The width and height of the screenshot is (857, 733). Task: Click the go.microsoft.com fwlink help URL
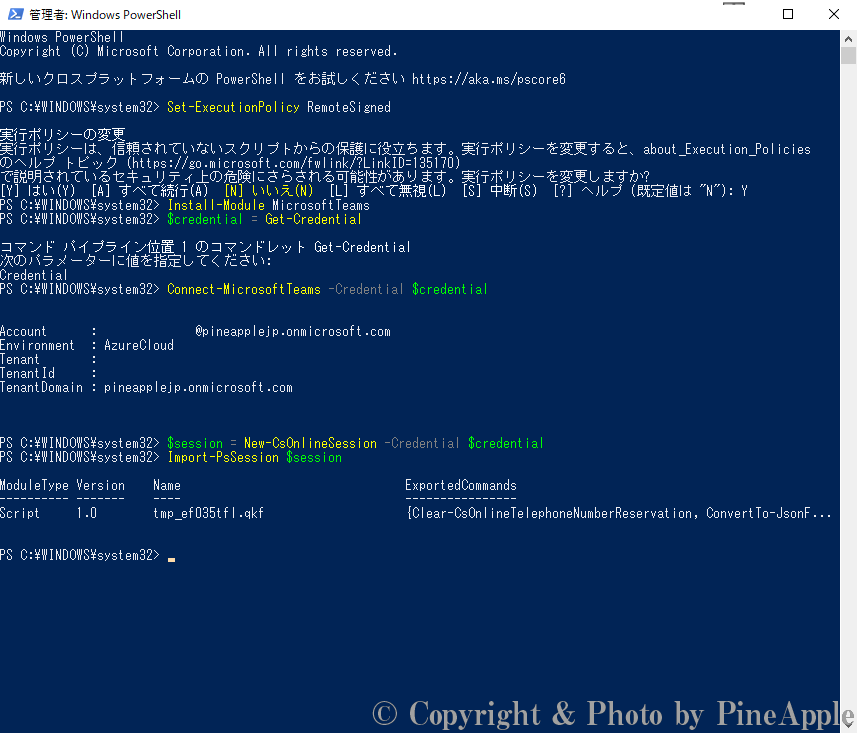(x=293, y=163)
